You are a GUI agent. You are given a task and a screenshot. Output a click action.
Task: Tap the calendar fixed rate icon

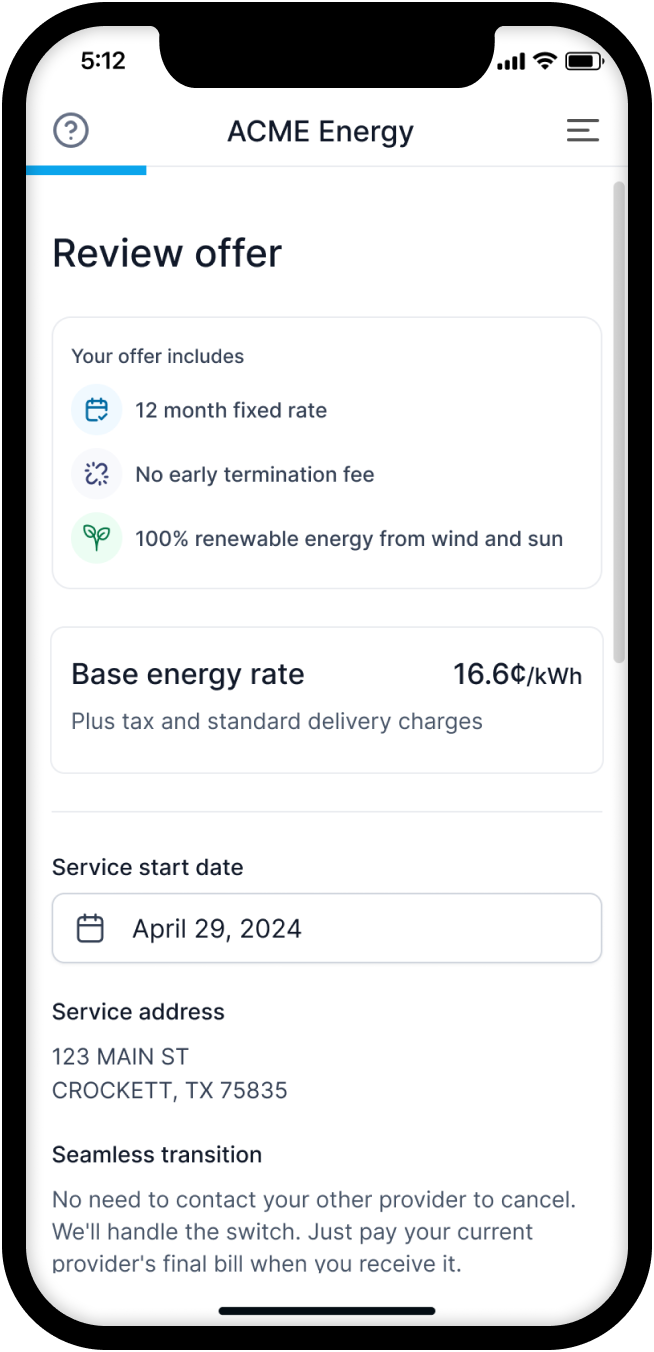coord(96,410)
